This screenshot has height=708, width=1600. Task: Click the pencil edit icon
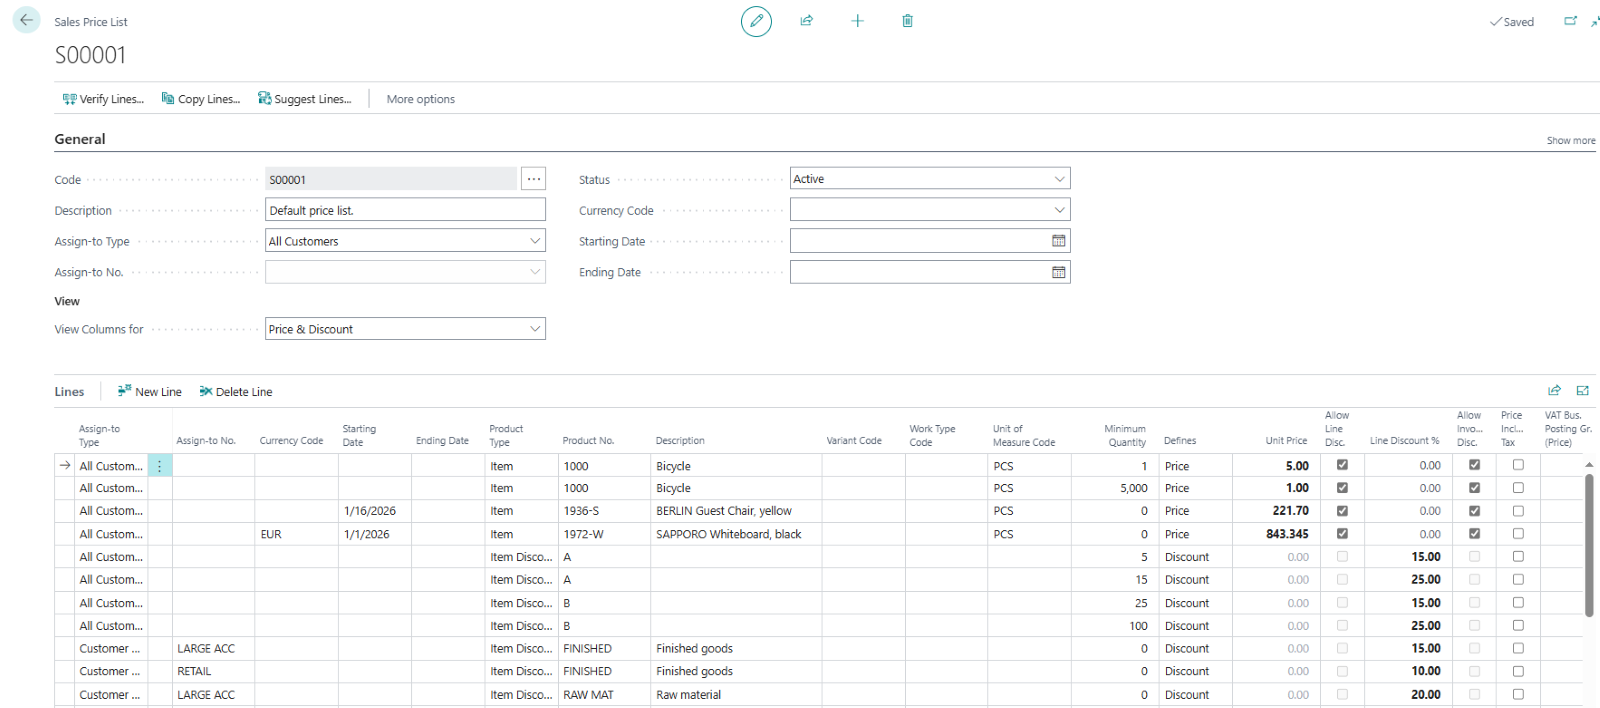click(x=756, y=21)
